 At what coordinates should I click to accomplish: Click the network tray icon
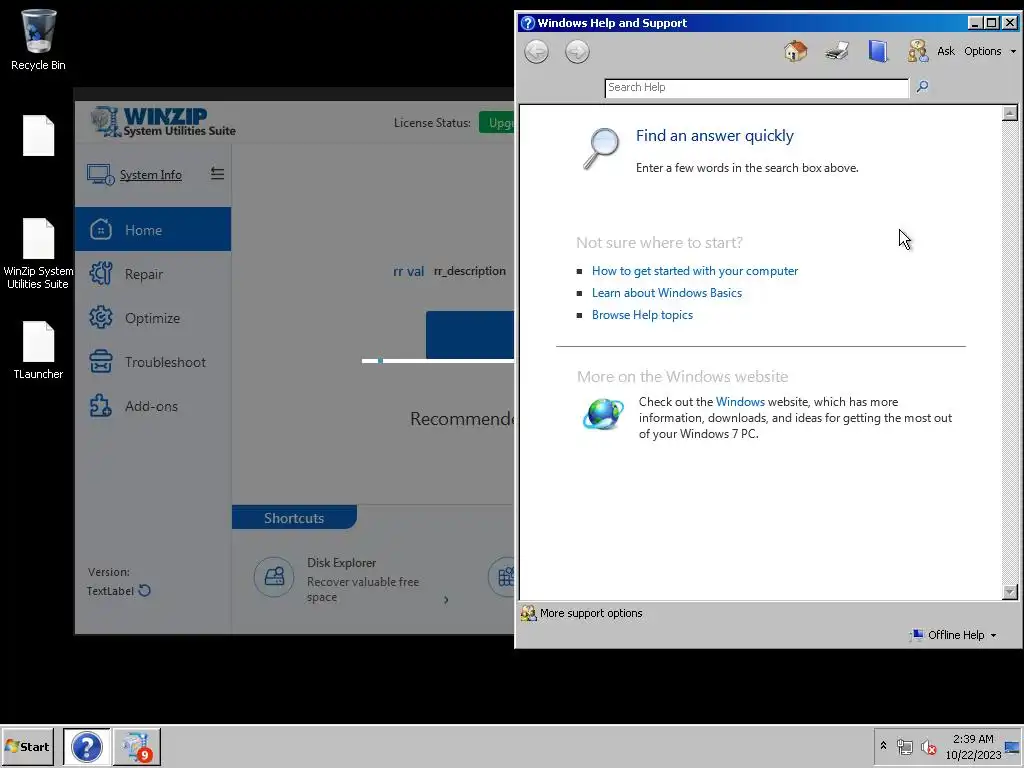point(904,746)
